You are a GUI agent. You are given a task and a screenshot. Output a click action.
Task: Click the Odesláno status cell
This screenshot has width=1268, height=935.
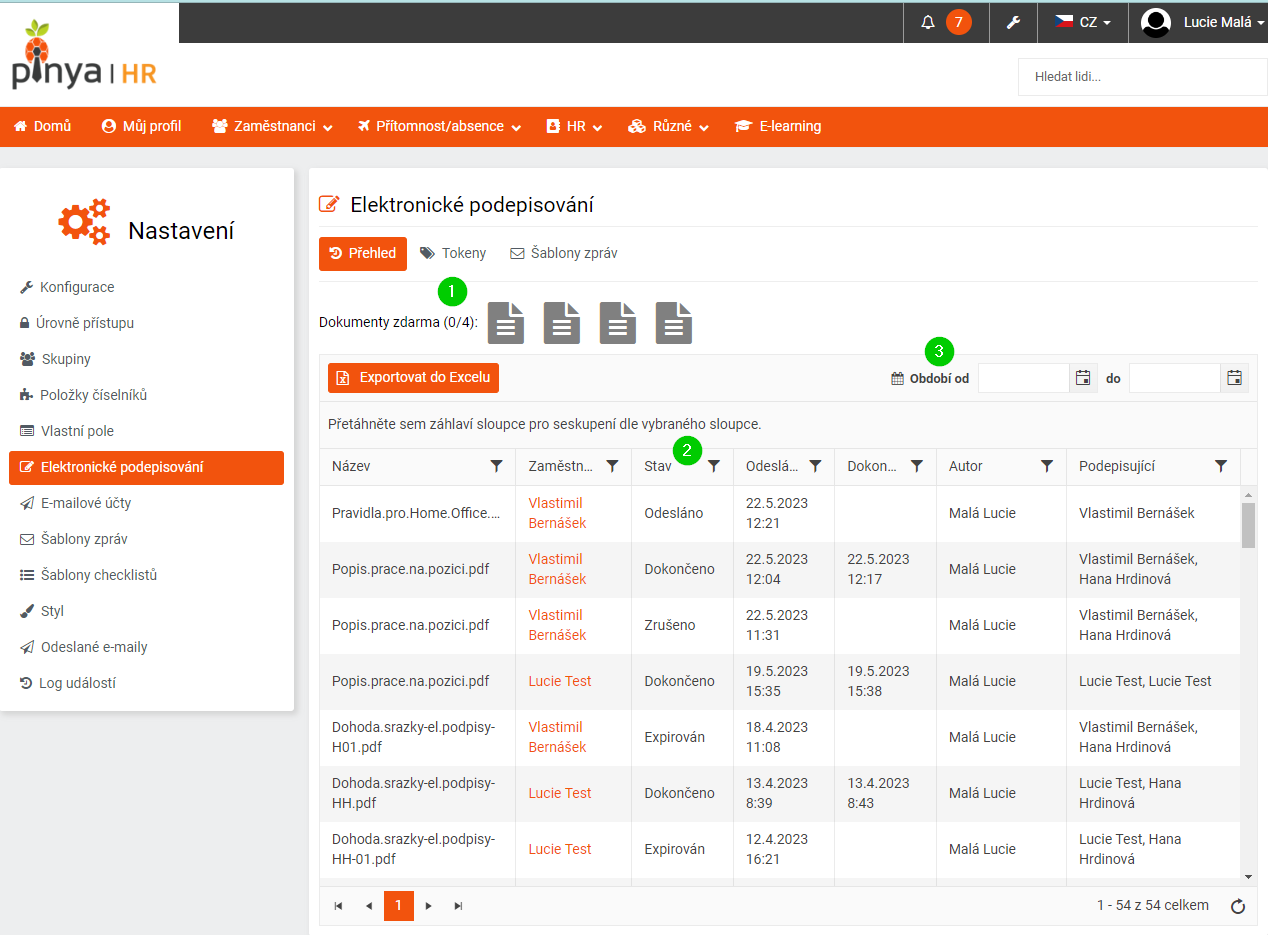pyautogui.click(x=682, y=513)
